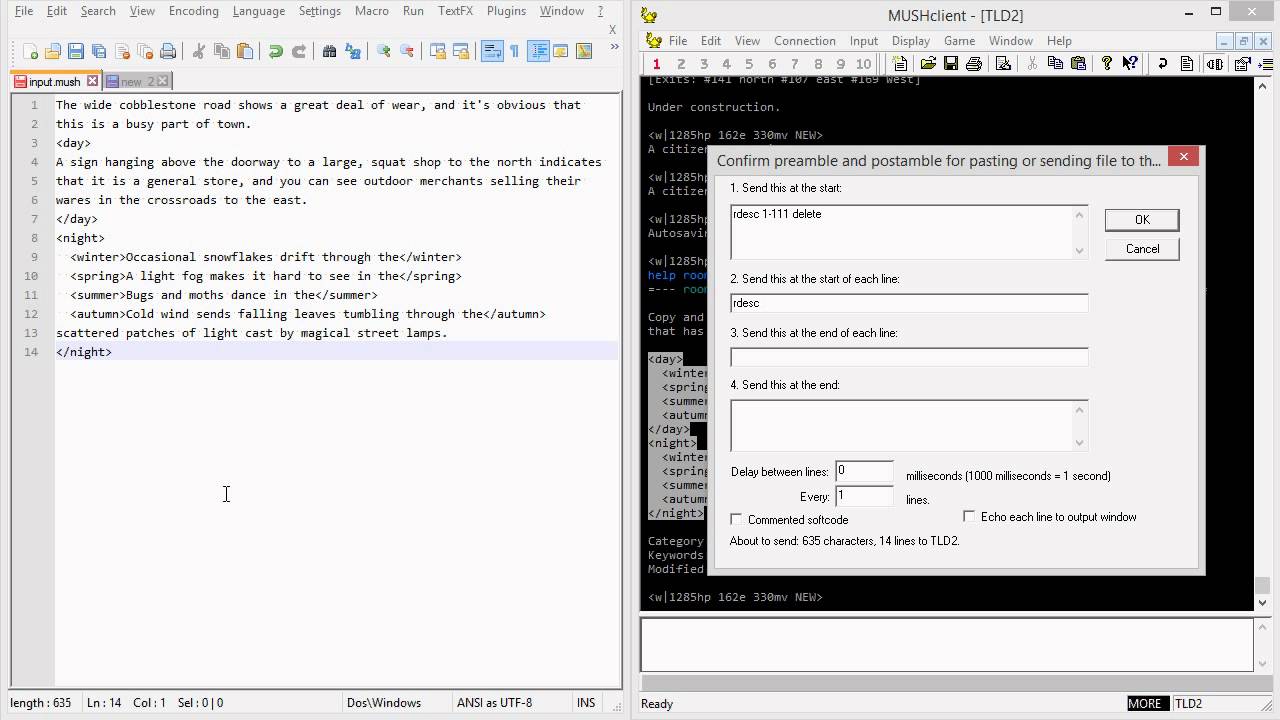The image size is (1280, 720).
Task: Click Delay between lines field
Action: click(864, 471)
